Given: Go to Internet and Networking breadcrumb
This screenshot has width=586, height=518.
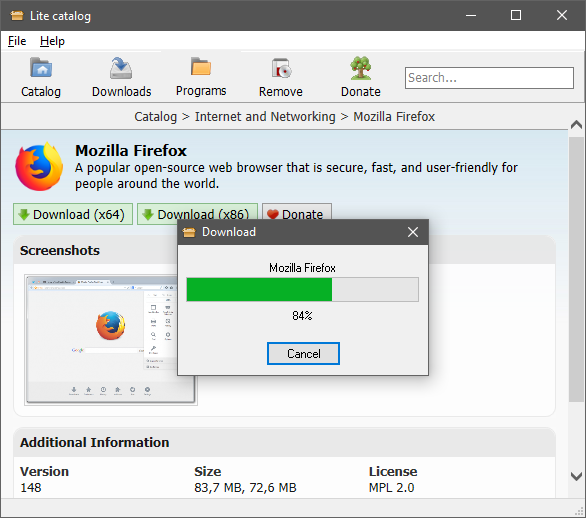Looking at the screenshot, I should click(265, 117).
